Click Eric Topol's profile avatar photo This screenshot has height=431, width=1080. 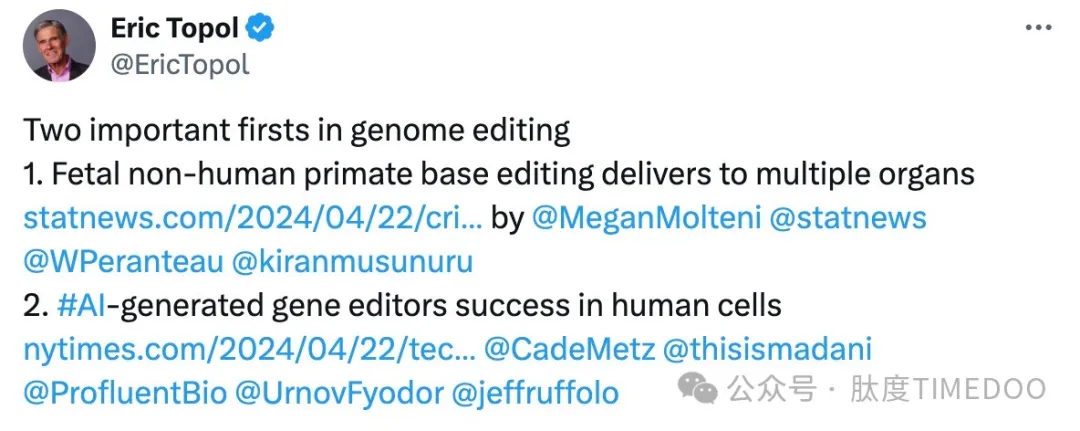(x=59, y=46)
